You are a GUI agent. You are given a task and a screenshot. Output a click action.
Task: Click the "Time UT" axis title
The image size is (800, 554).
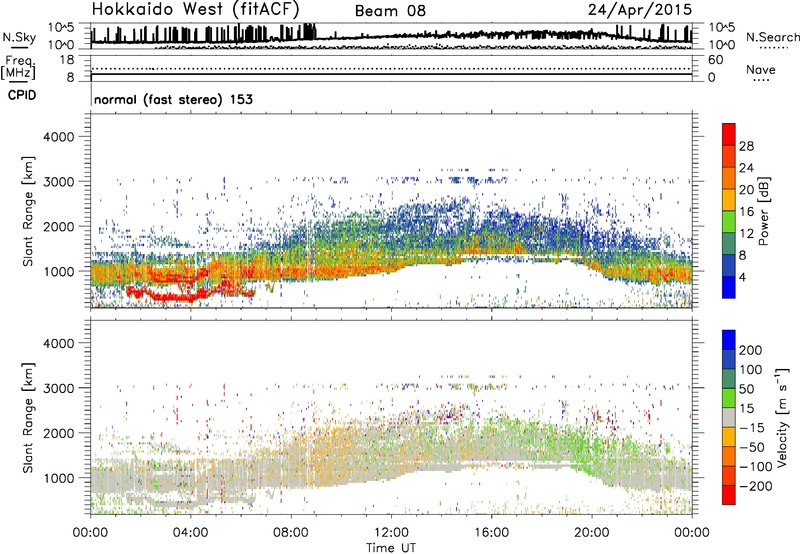point(391,548)
